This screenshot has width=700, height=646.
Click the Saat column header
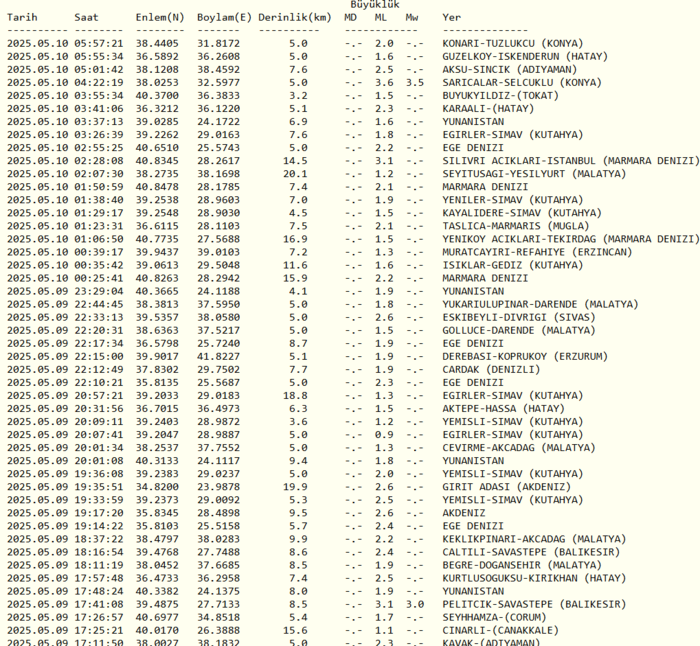[x=87, y=17]
